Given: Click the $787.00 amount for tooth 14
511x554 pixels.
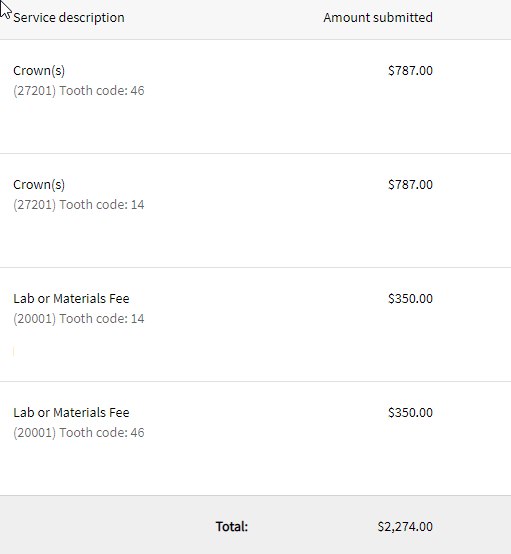Looking at the screenshot, I should pyautogui.click(x=410, y=185).
